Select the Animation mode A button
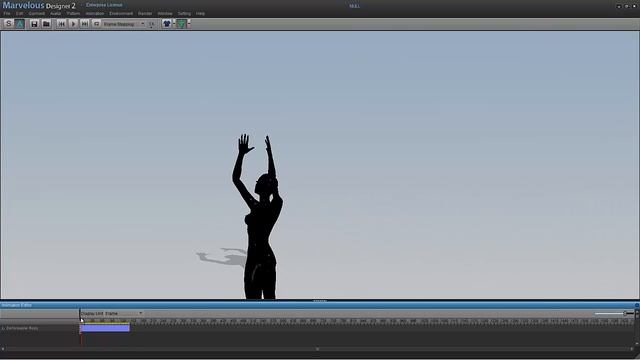640x360 pixels. click(20, 24)
